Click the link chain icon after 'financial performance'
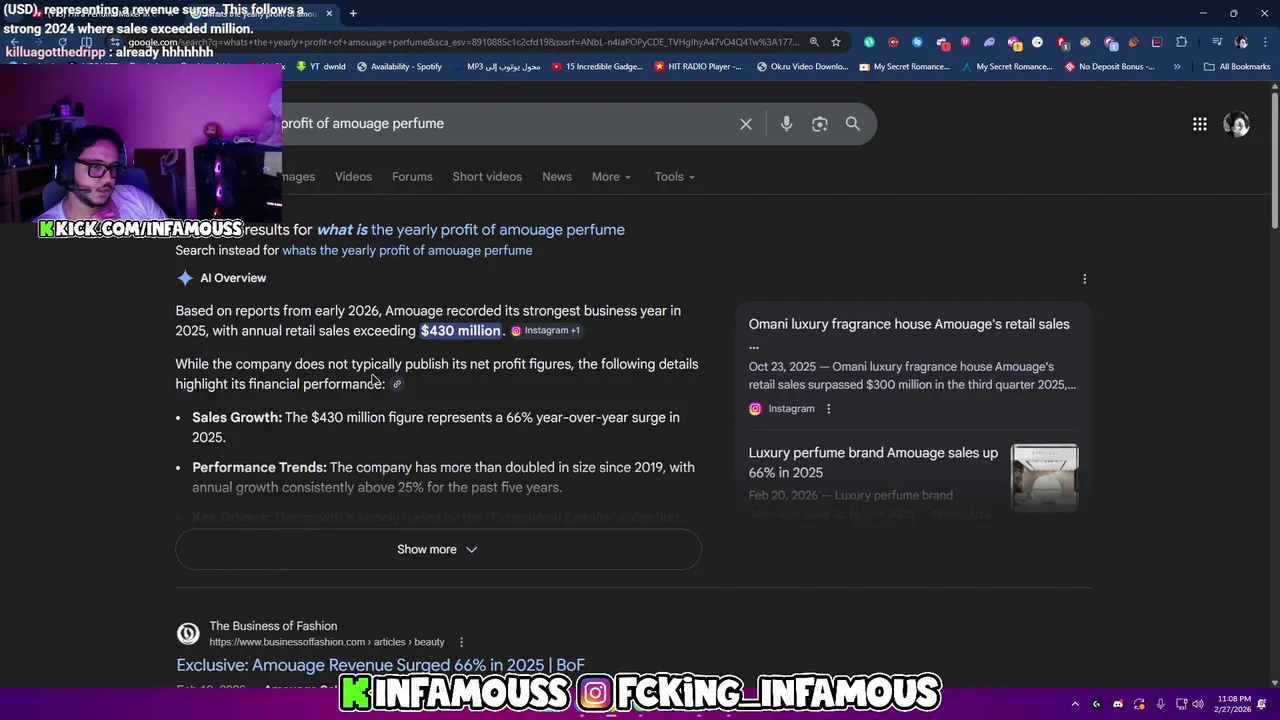The width and height of the screenshot is (1280, 720). 397,384
